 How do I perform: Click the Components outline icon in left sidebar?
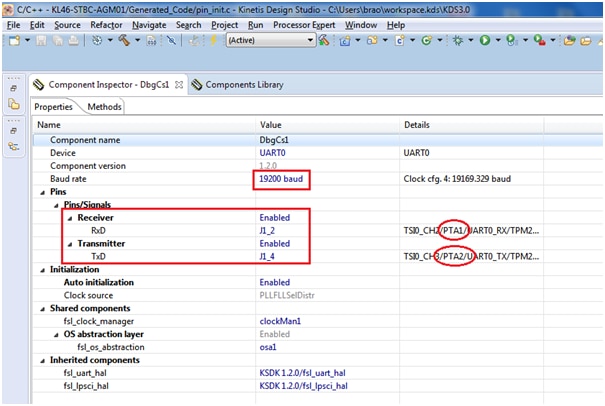[x=14, y=145]
